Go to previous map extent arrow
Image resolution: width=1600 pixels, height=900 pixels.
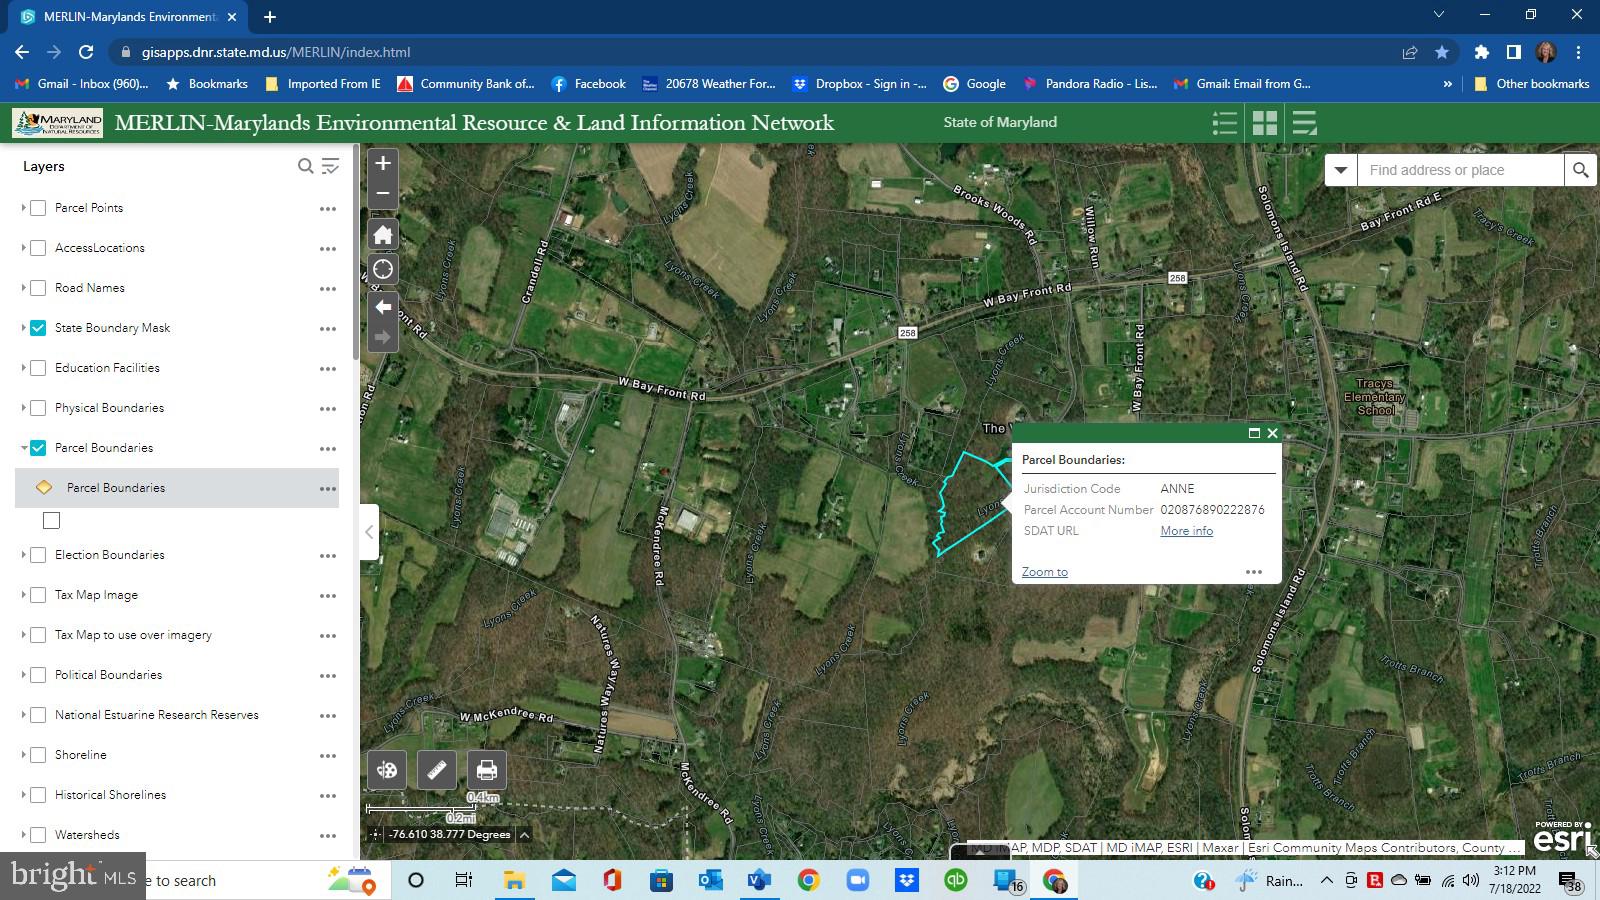coord(383,307)
